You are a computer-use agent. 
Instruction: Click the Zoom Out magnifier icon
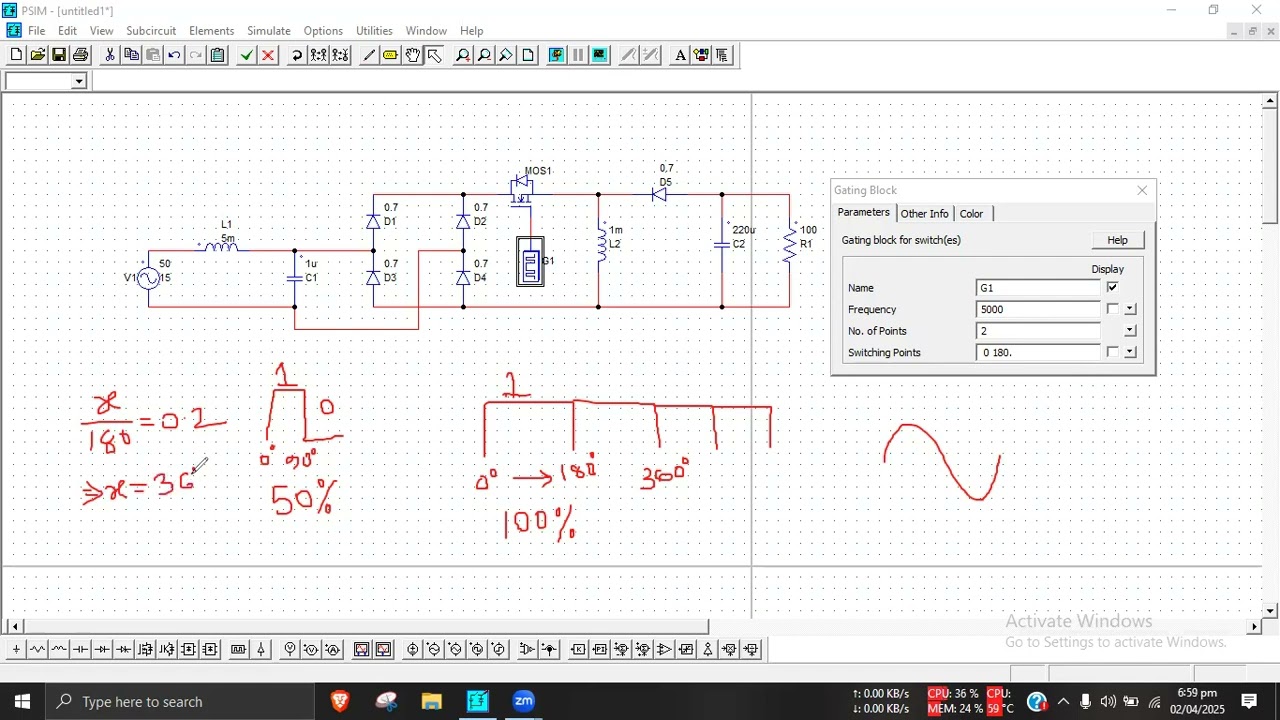click(484, 55)
